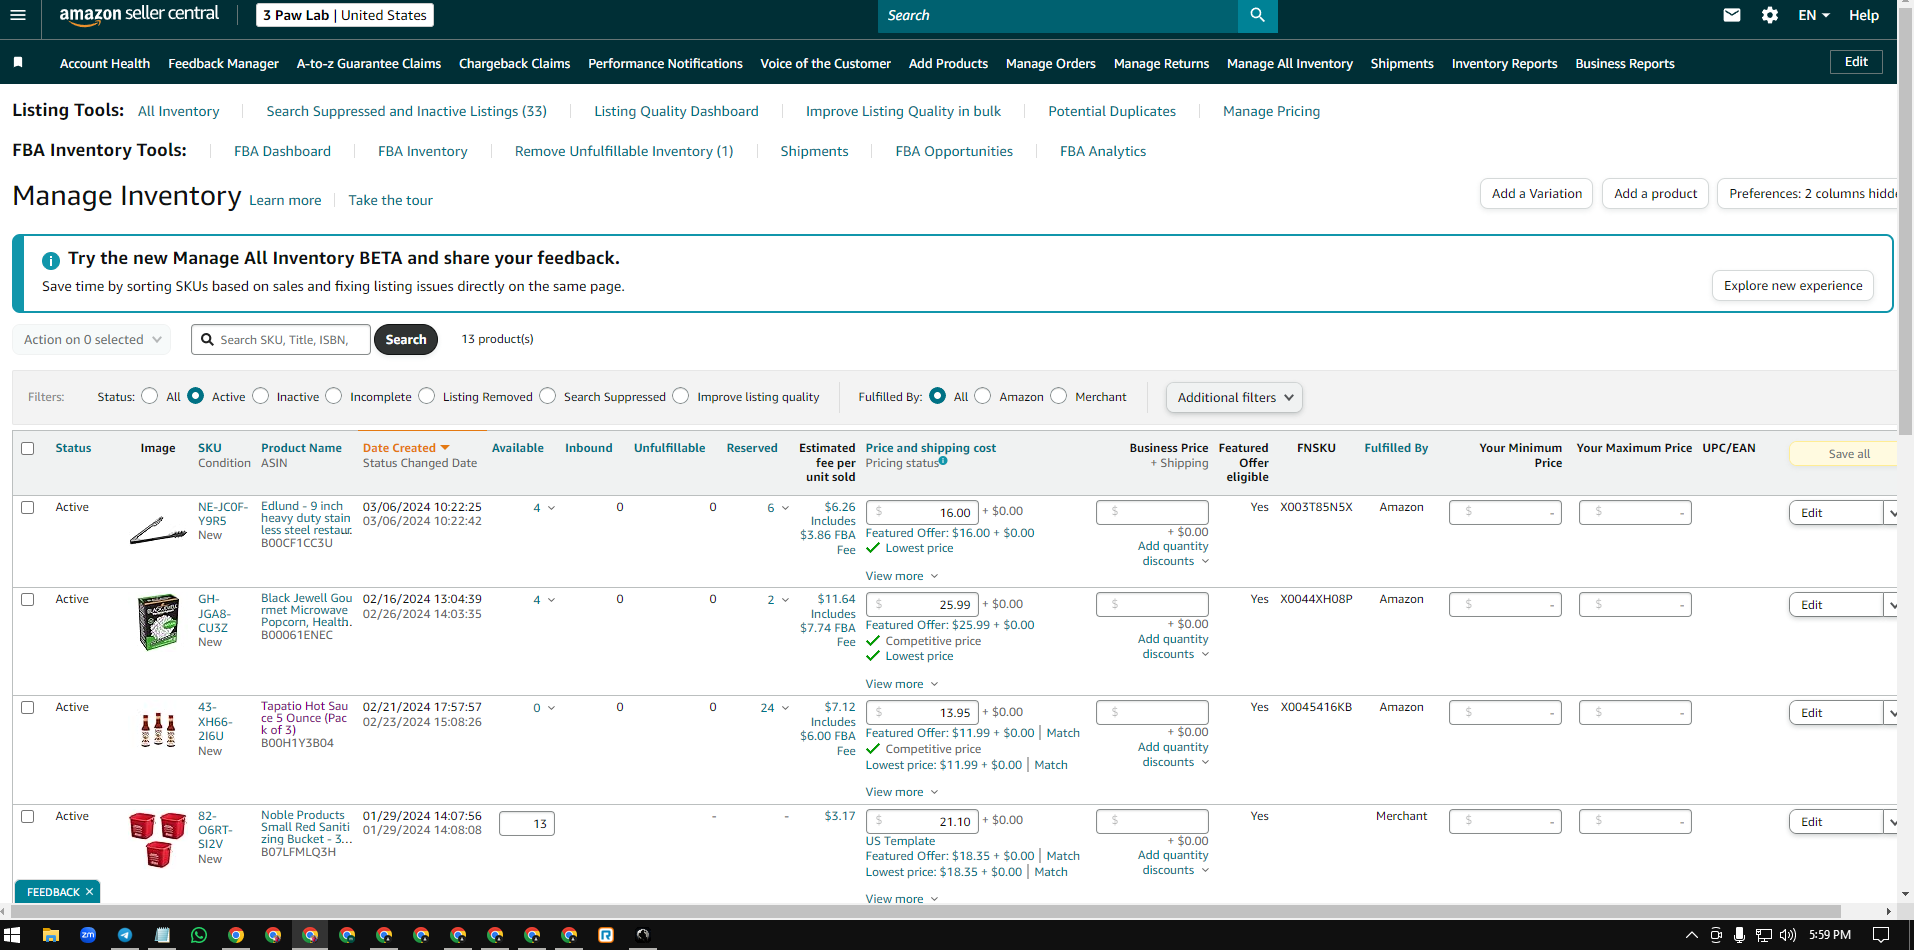
Task: Open the Windows notification center icon
Action: click(1880, 935)
